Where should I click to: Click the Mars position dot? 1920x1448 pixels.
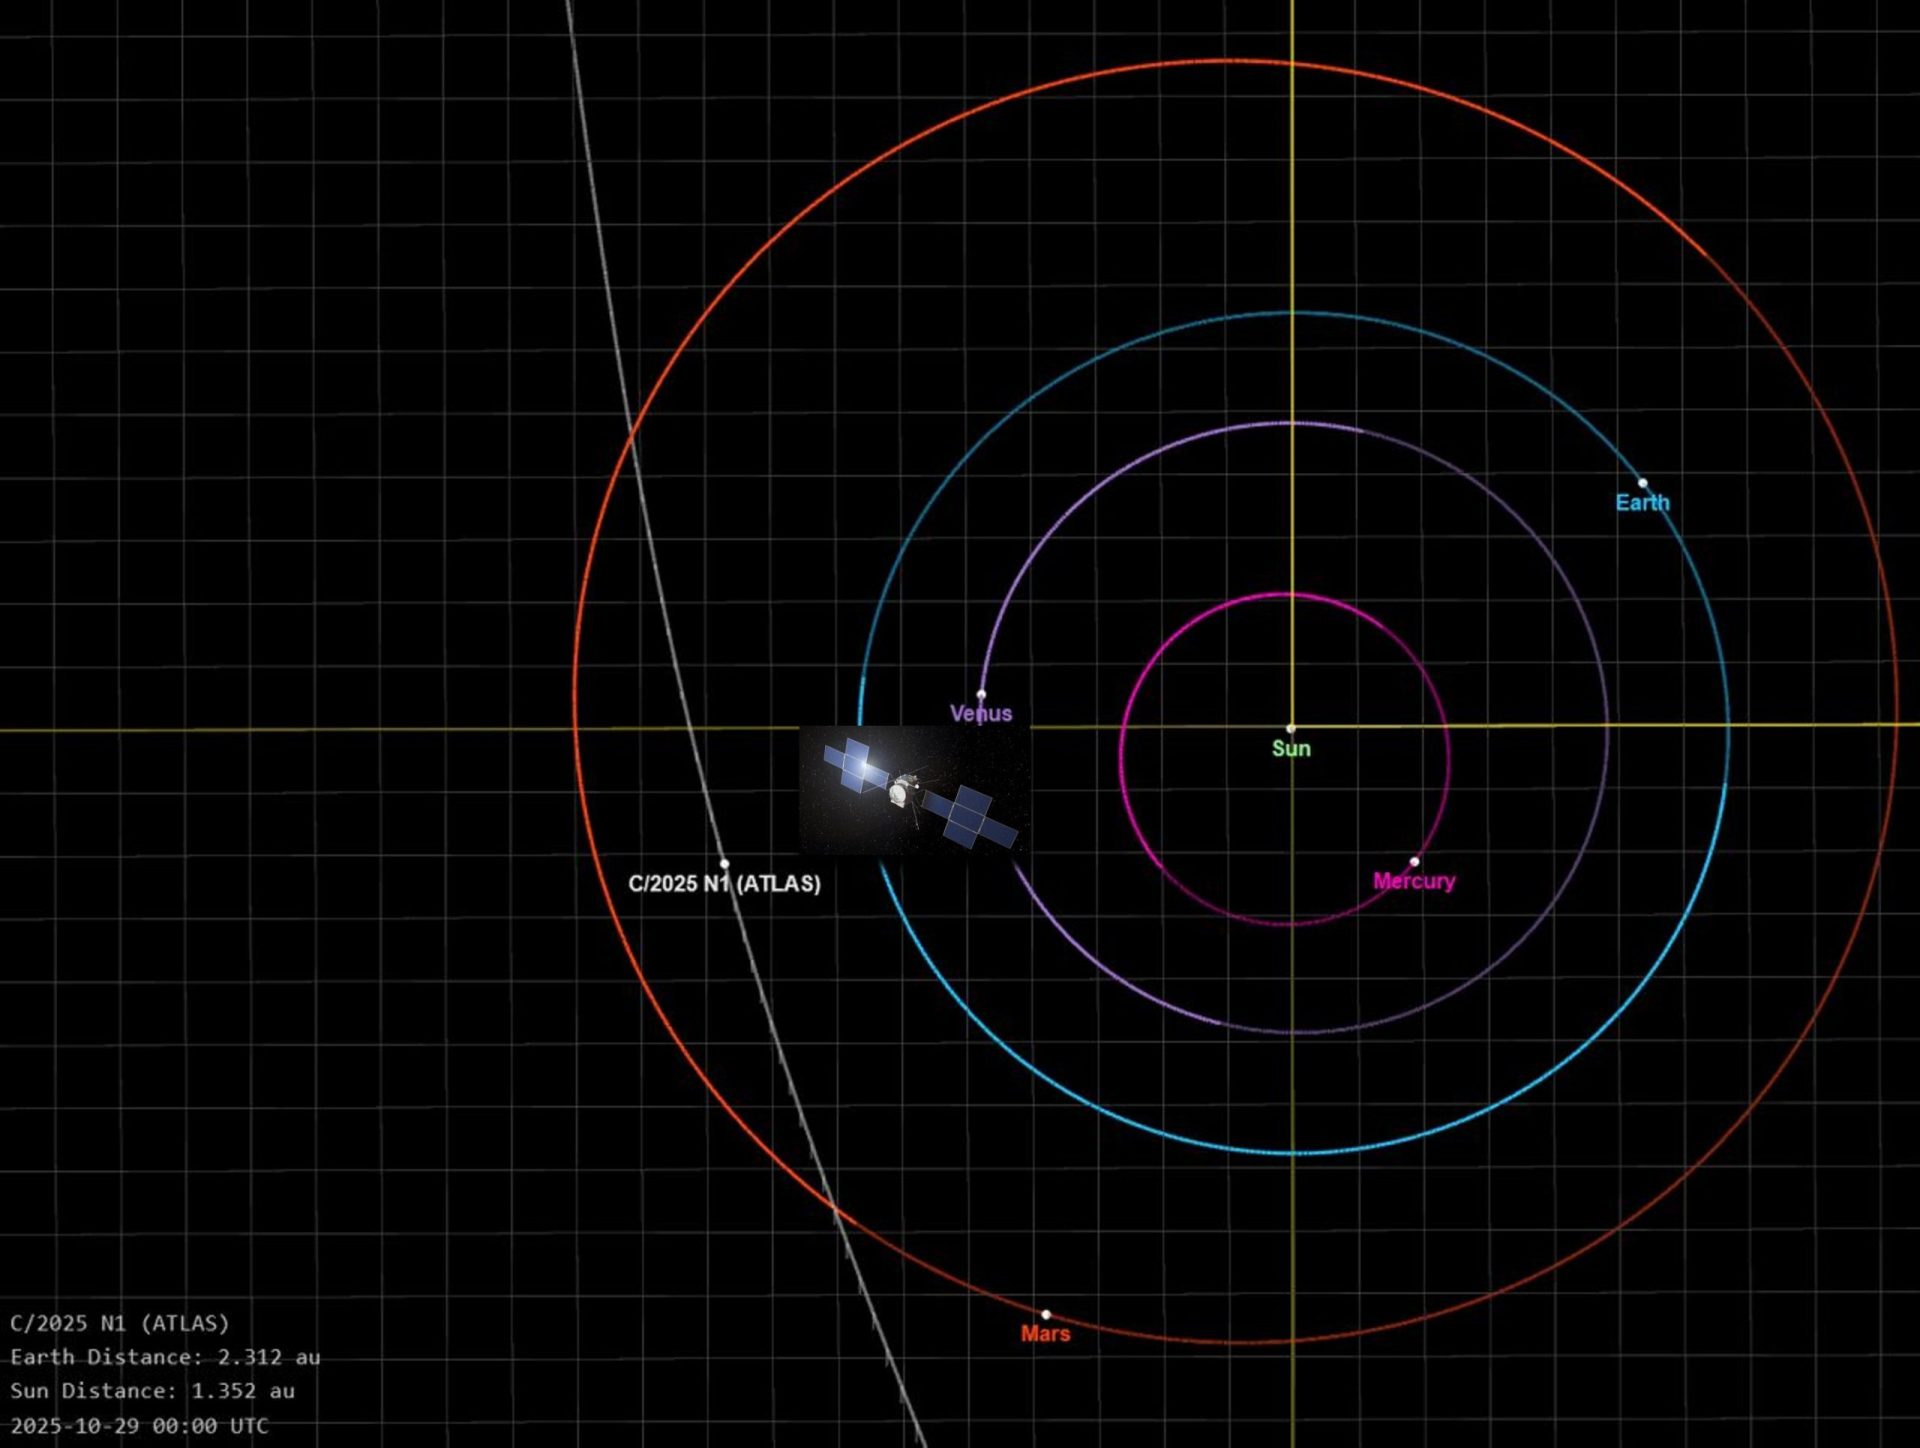(x=1046, y=1314)
